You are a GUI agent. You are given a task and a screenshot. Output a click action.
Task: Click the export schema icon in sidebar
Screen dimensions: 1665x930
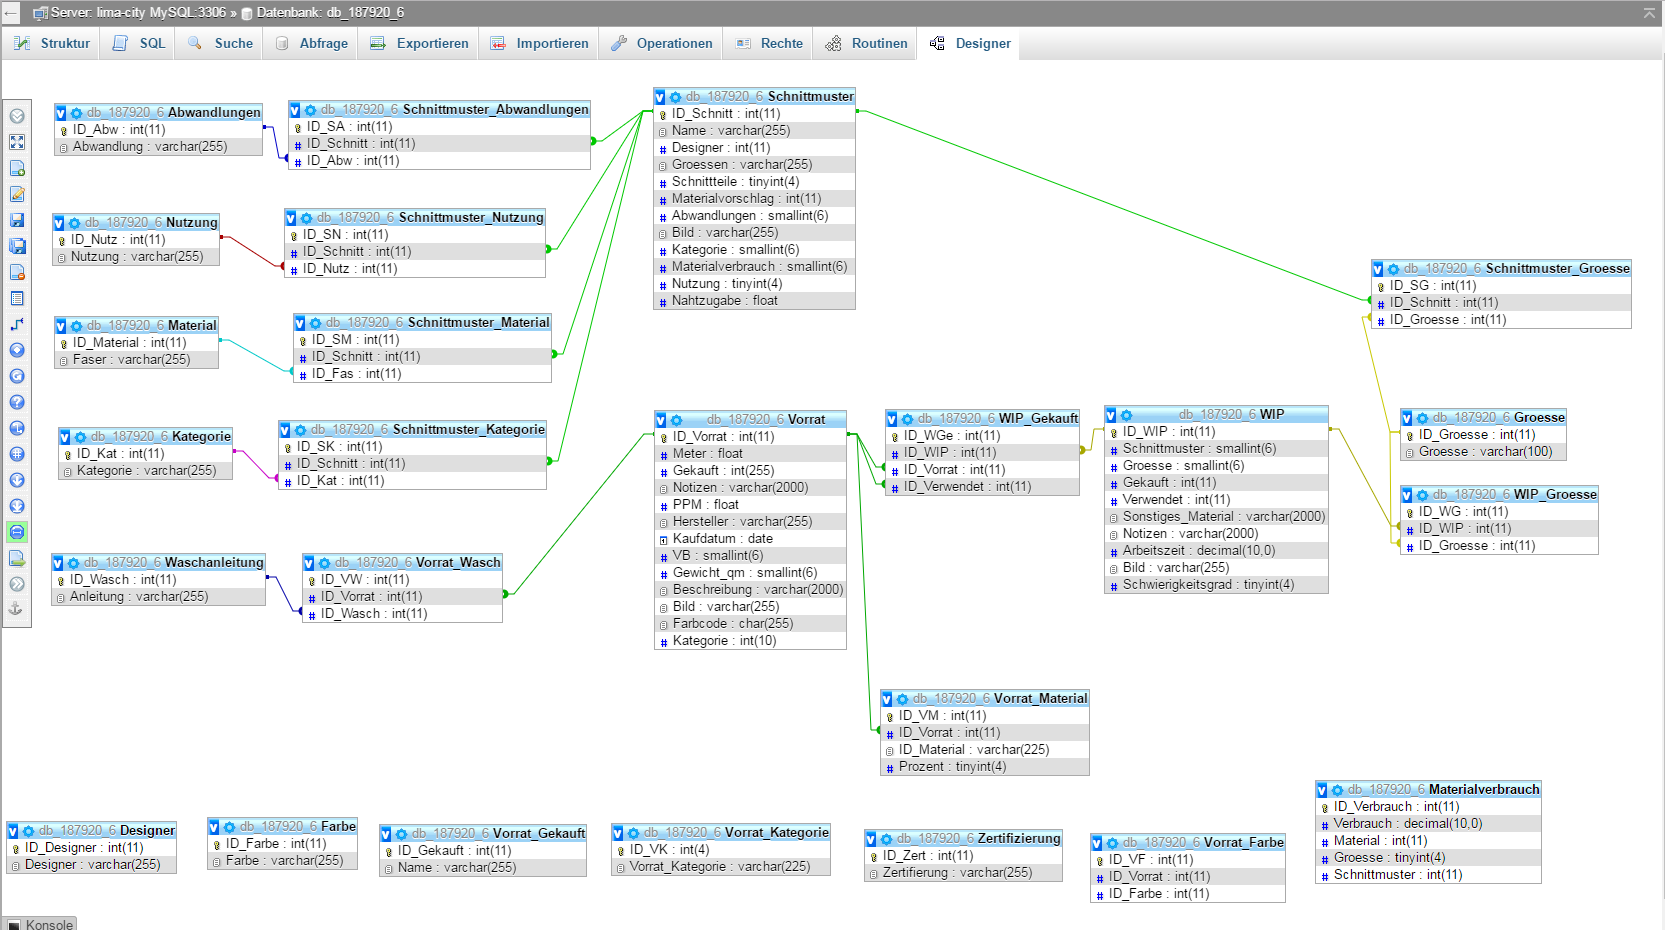coord(17,558)
